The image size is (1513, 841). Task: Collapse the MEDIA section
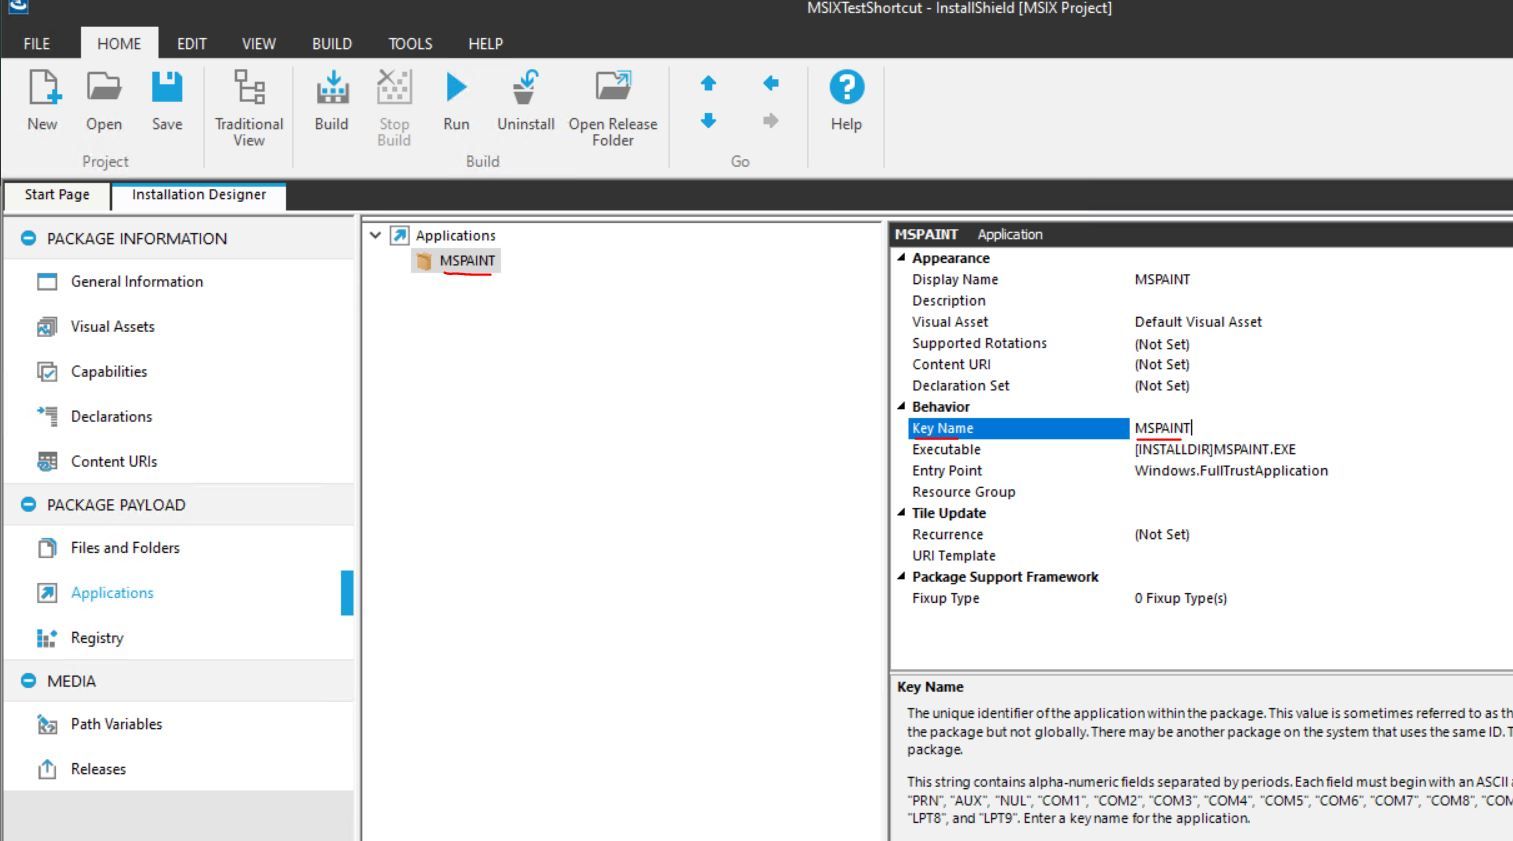coord(27,680)
